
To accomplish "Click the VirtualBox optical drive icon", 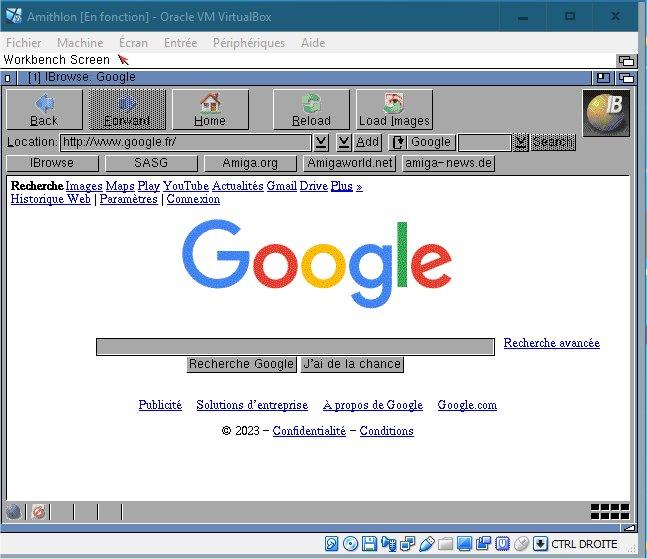I will (x=350, y=544).
